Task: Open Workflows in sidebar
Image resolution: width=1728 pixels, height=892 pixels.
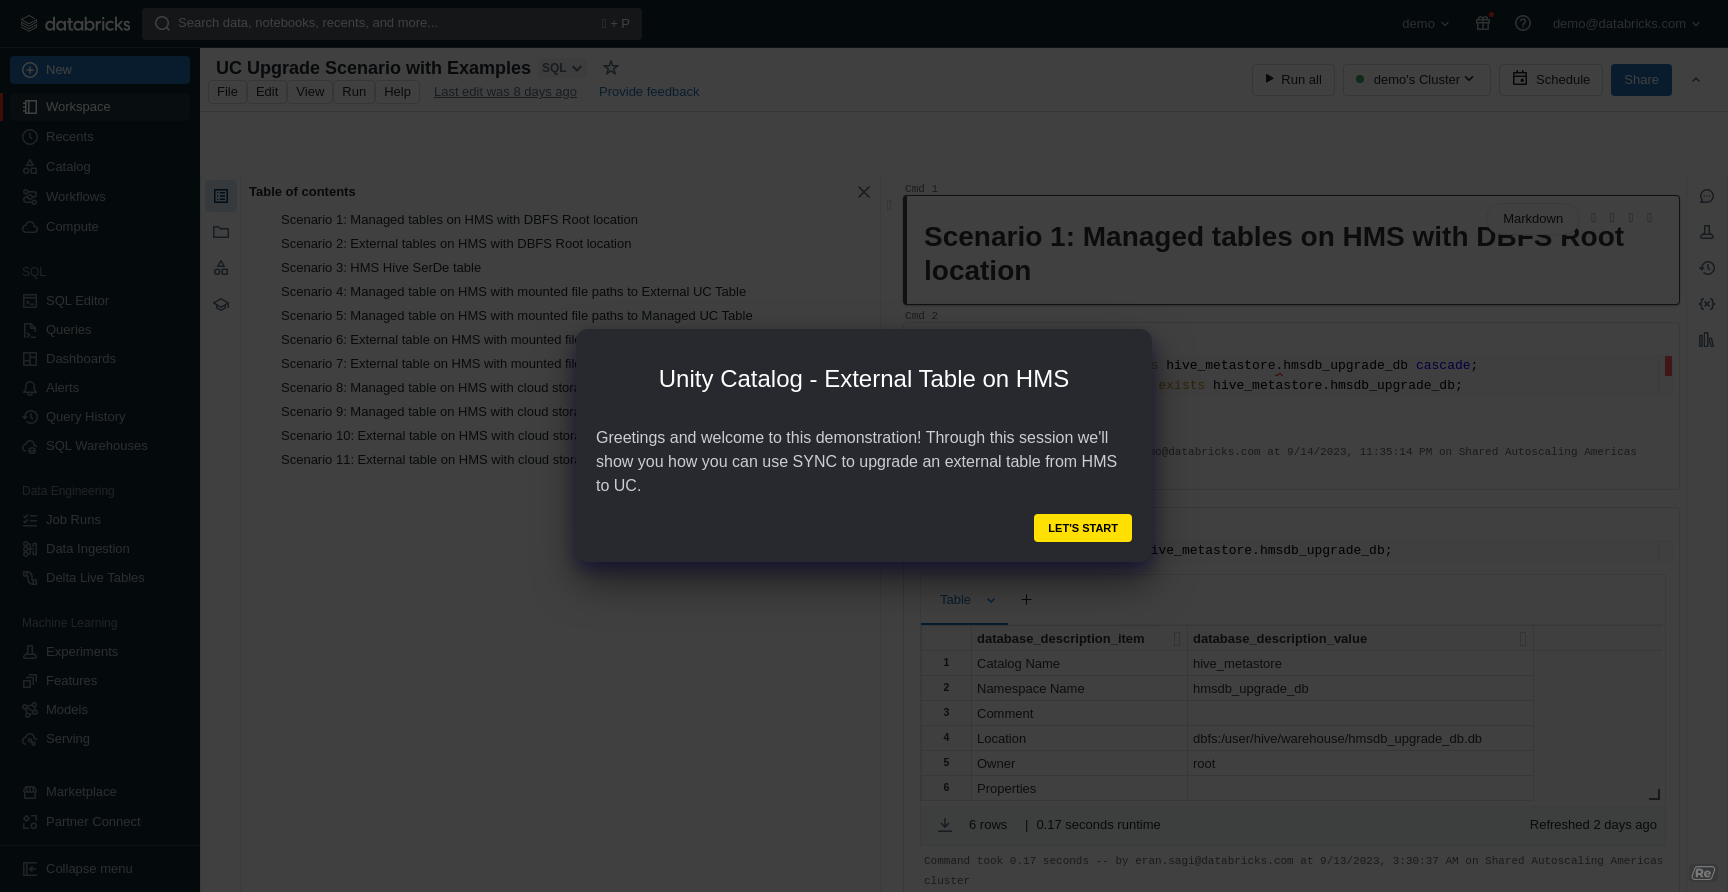Action: [x=100, y=197]
